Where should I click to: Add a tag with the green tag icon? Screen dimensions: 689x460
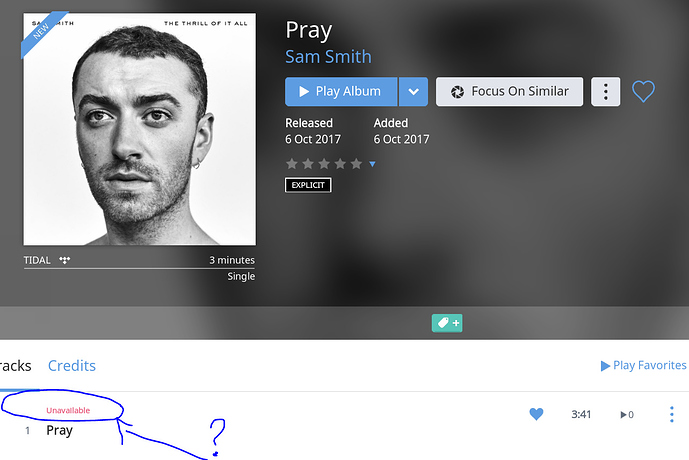pos(447,323)
